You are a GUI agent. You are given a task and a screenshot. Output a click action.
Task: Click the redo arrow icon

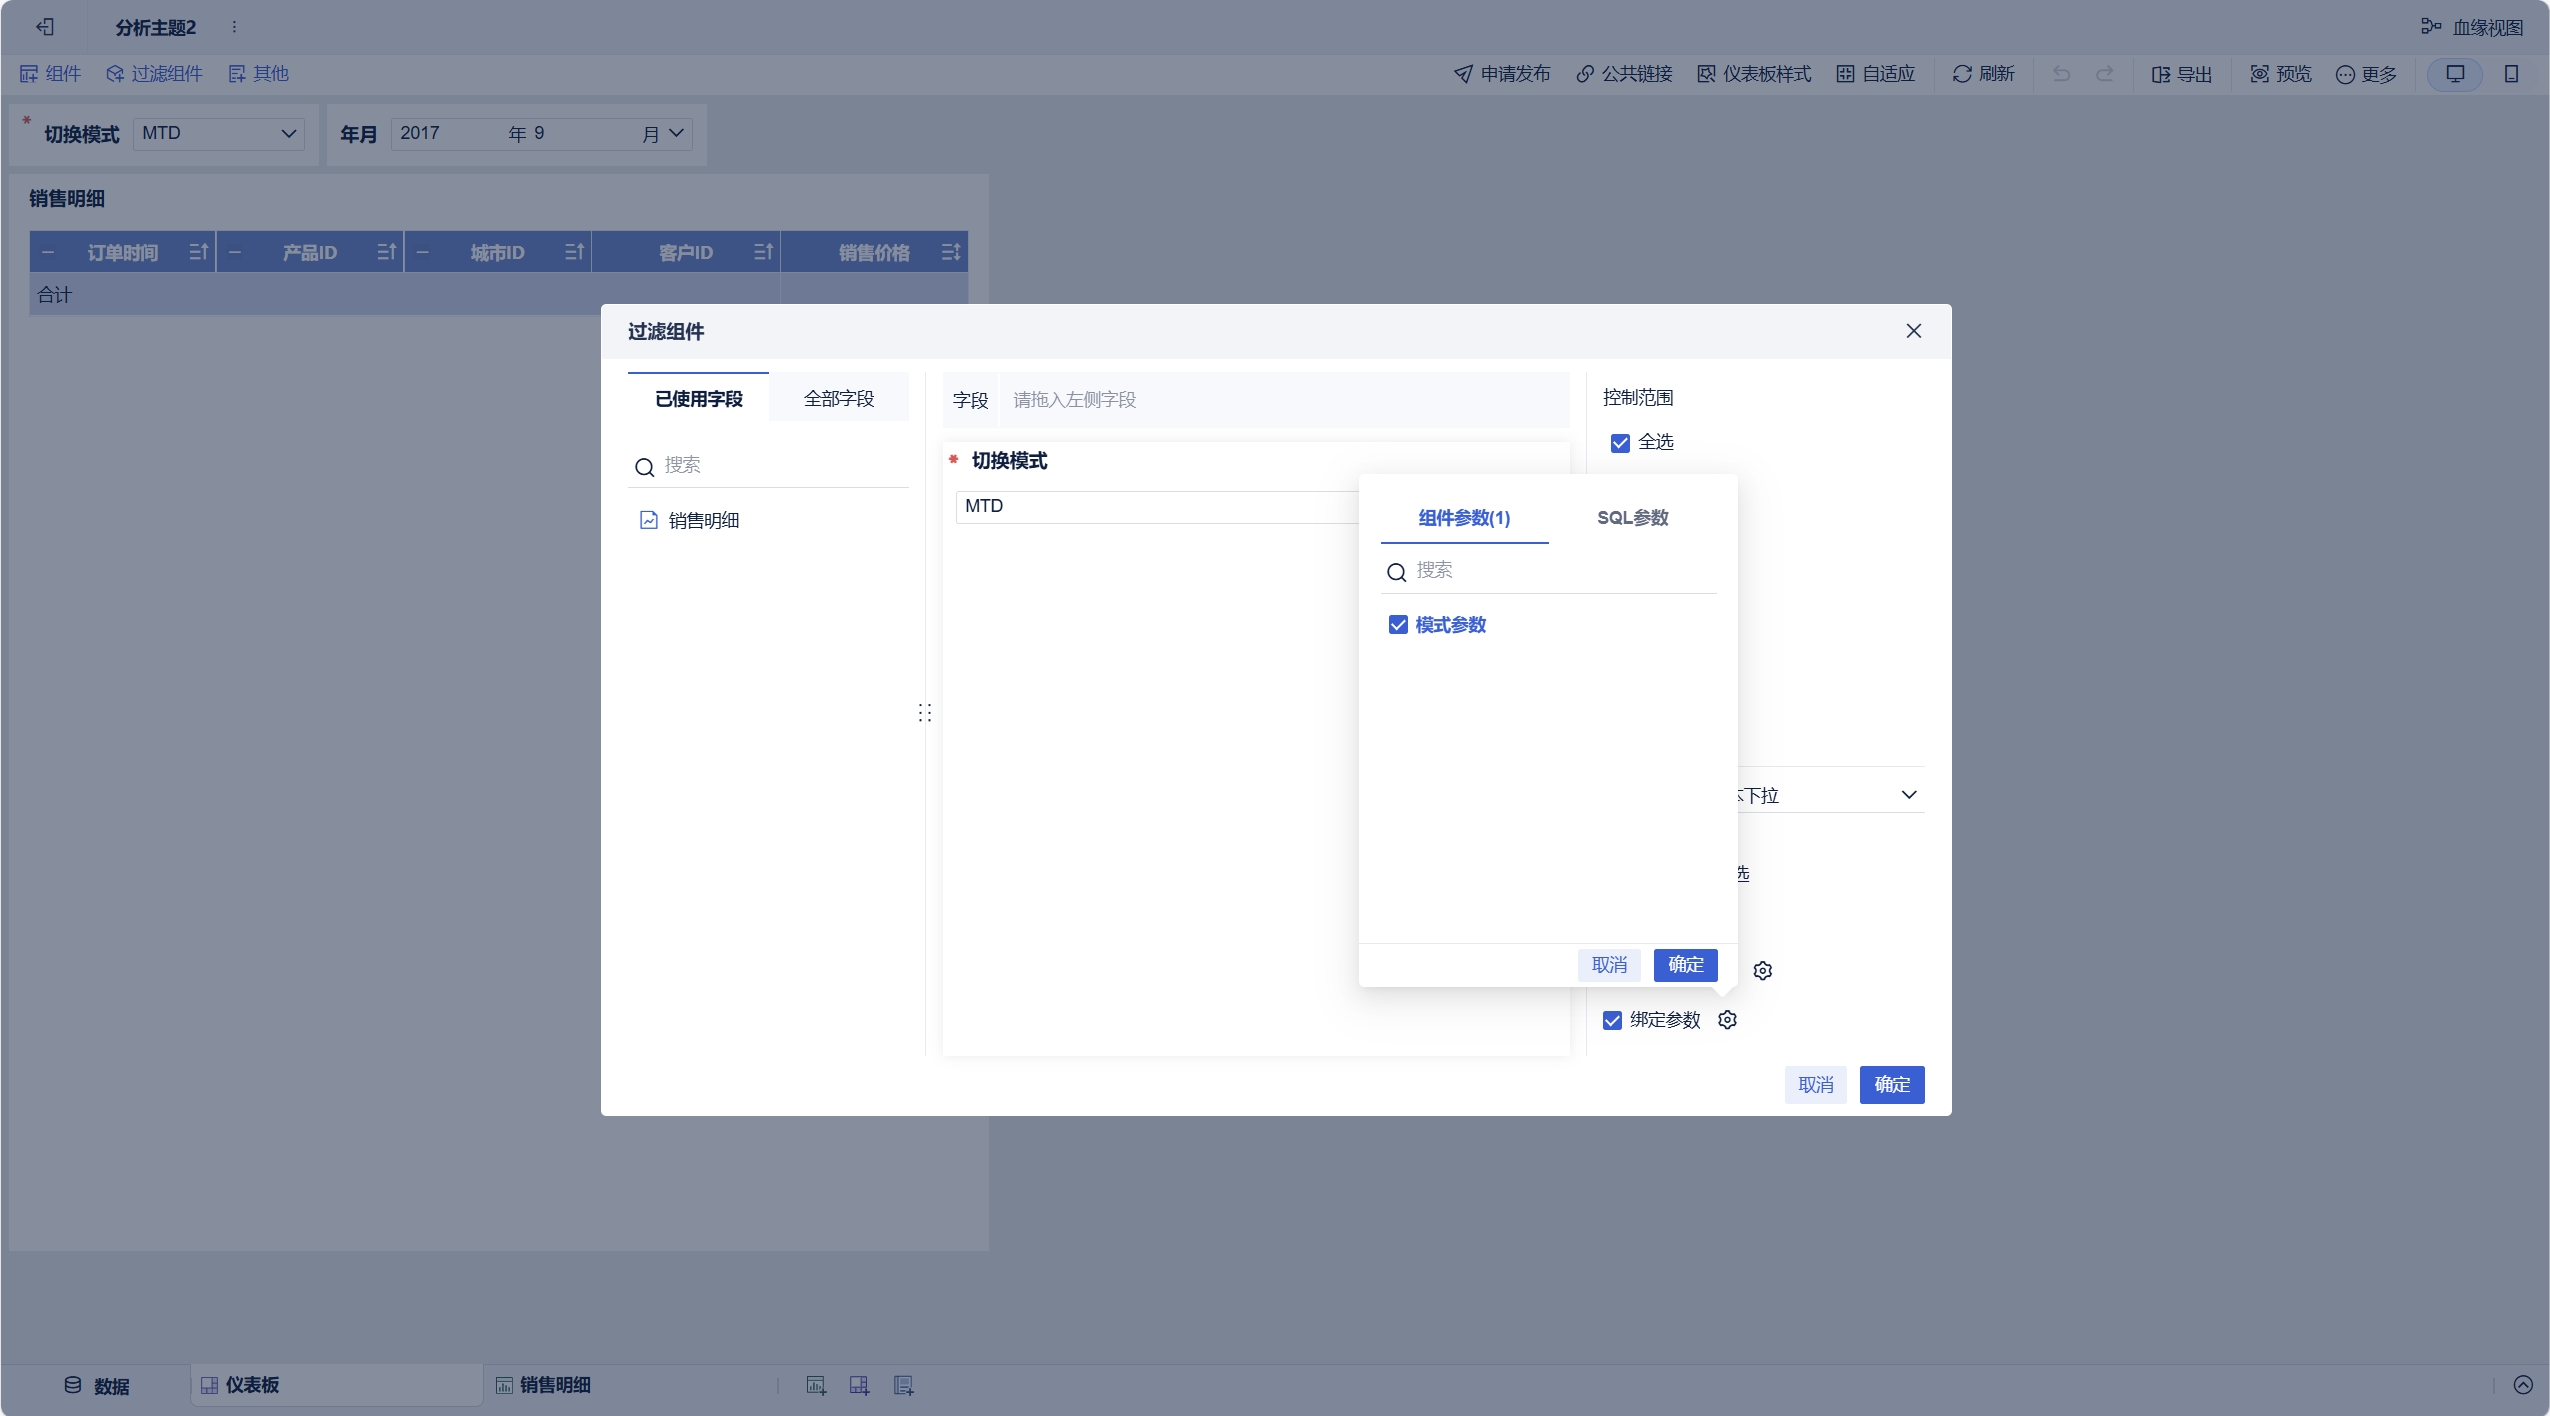pos(2105,74)
